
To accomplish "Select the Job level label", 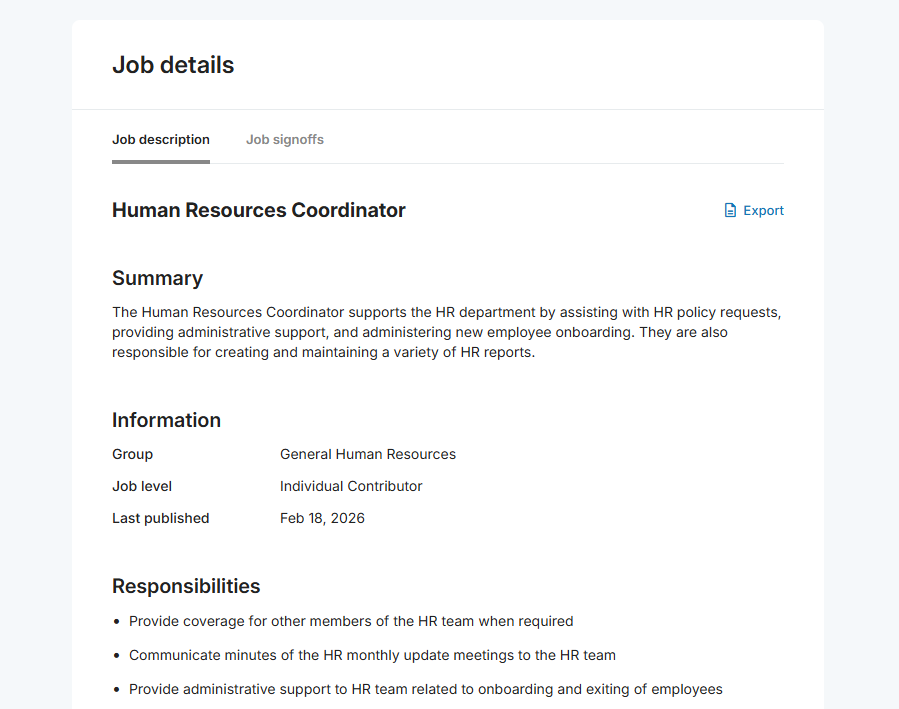I will pos(141,486).
